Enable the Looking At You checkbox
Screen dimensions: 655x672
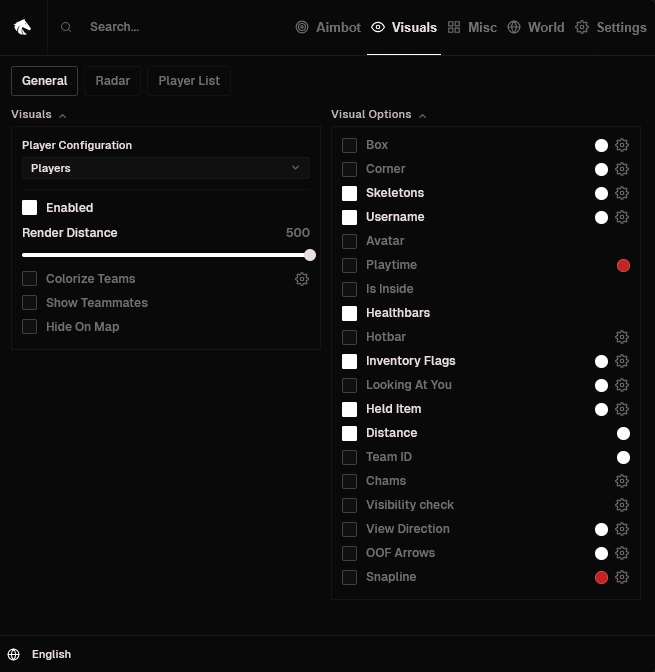coord(349,385)
